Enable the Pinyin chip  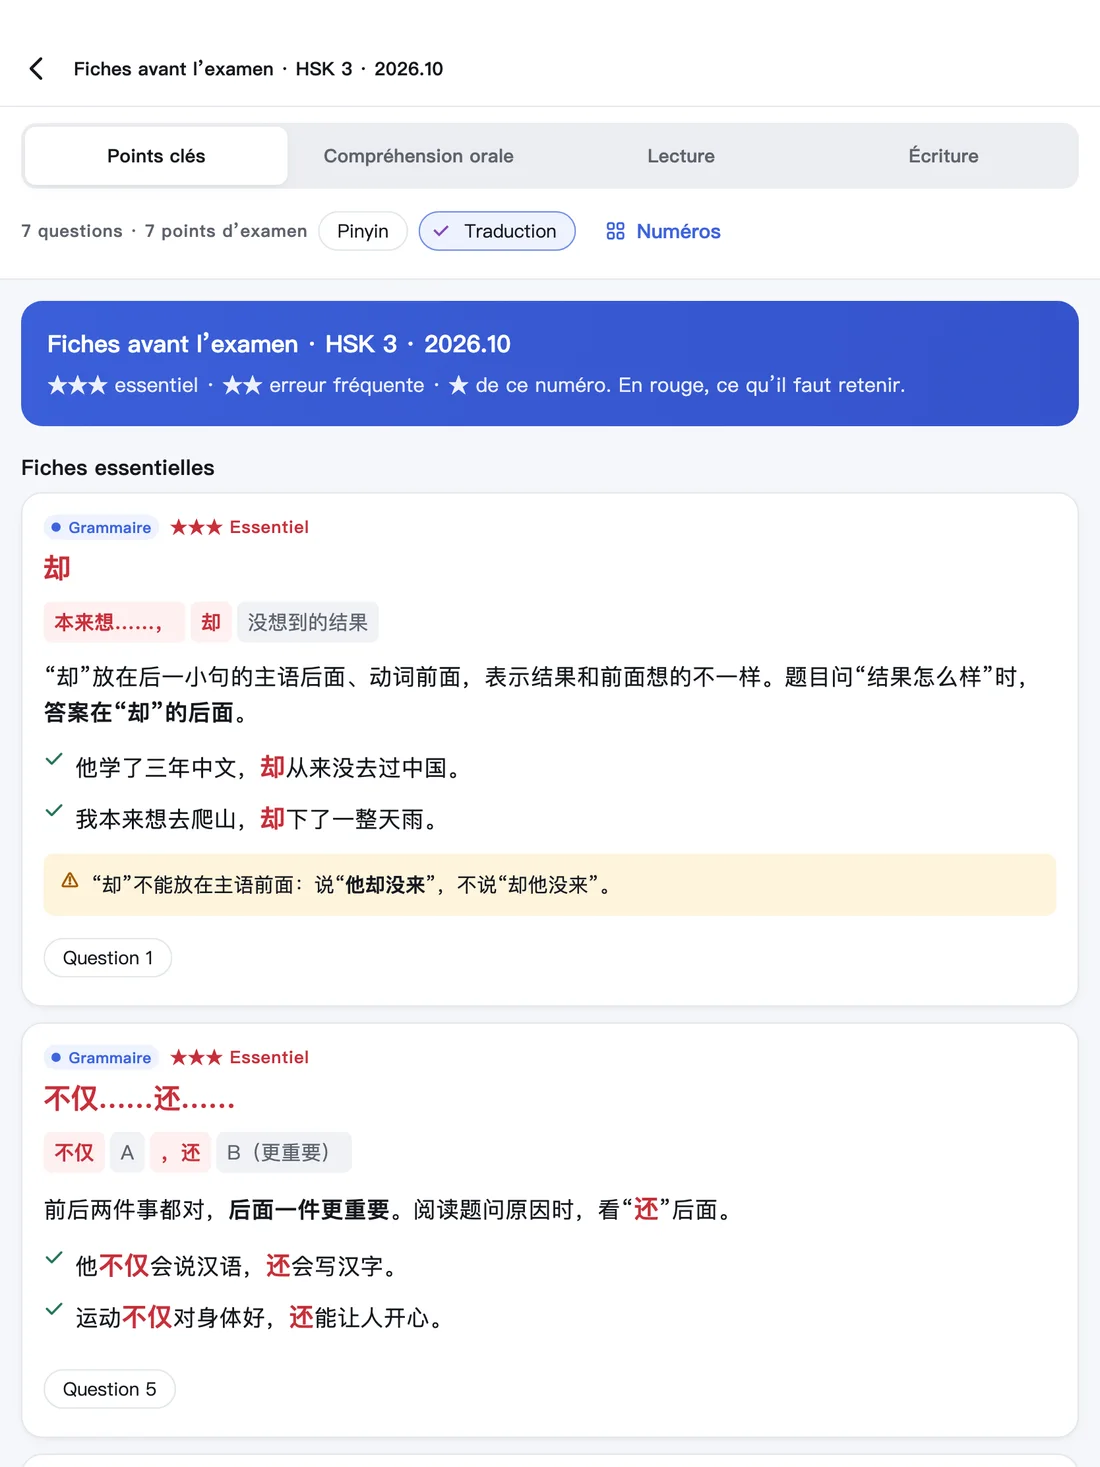click(x=363, y=231)
